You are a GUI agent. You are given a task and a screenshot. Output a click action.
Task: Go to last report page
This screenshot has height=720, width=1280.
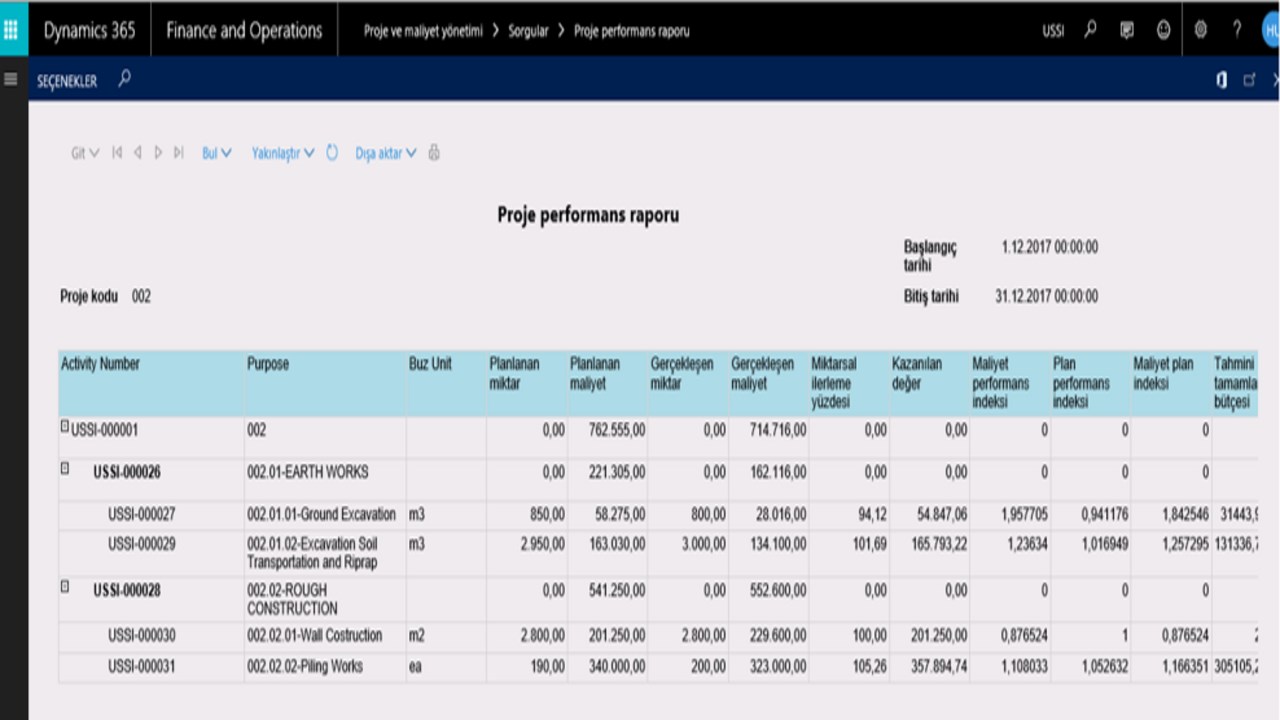(178, 153)
